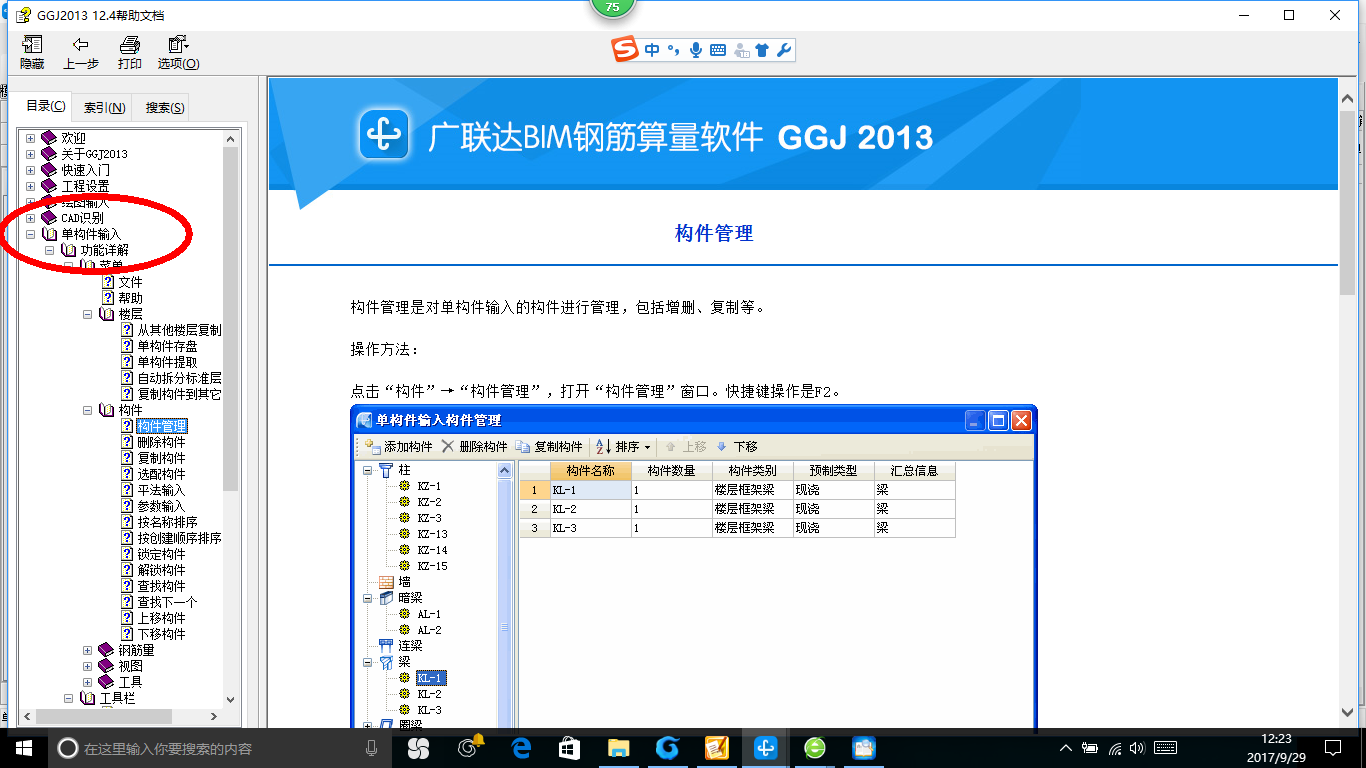Switch to the 索引(N) tab
Image resolution: width=1366 pixels, height=768 pixels.
[x=104, y=108]
